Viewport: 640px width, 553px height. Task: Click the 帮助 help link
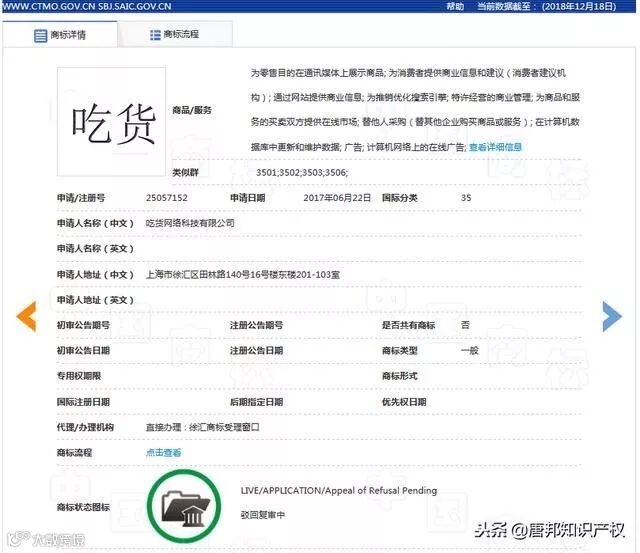pyautogui.click(x=455, y=7)
